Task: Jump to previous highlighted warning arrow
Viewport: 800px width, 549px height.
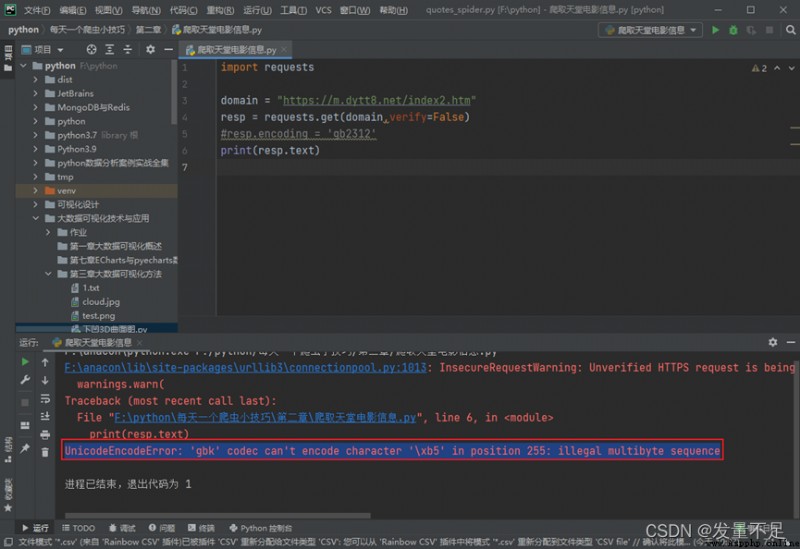Action: tap(777, 68)
